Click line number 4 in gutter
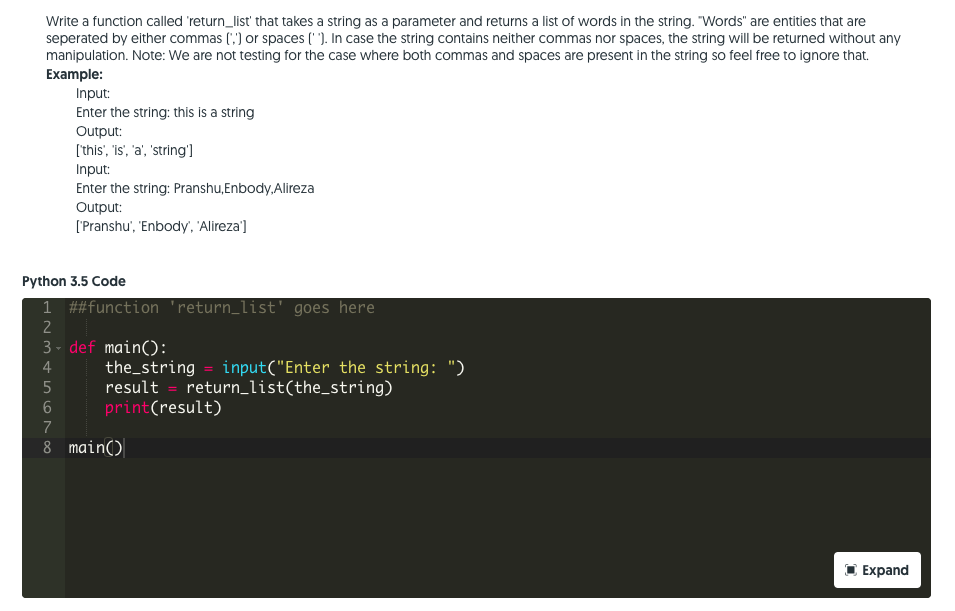Image resolution: width=955 pixels, height=611 pixels. (47, 367)
